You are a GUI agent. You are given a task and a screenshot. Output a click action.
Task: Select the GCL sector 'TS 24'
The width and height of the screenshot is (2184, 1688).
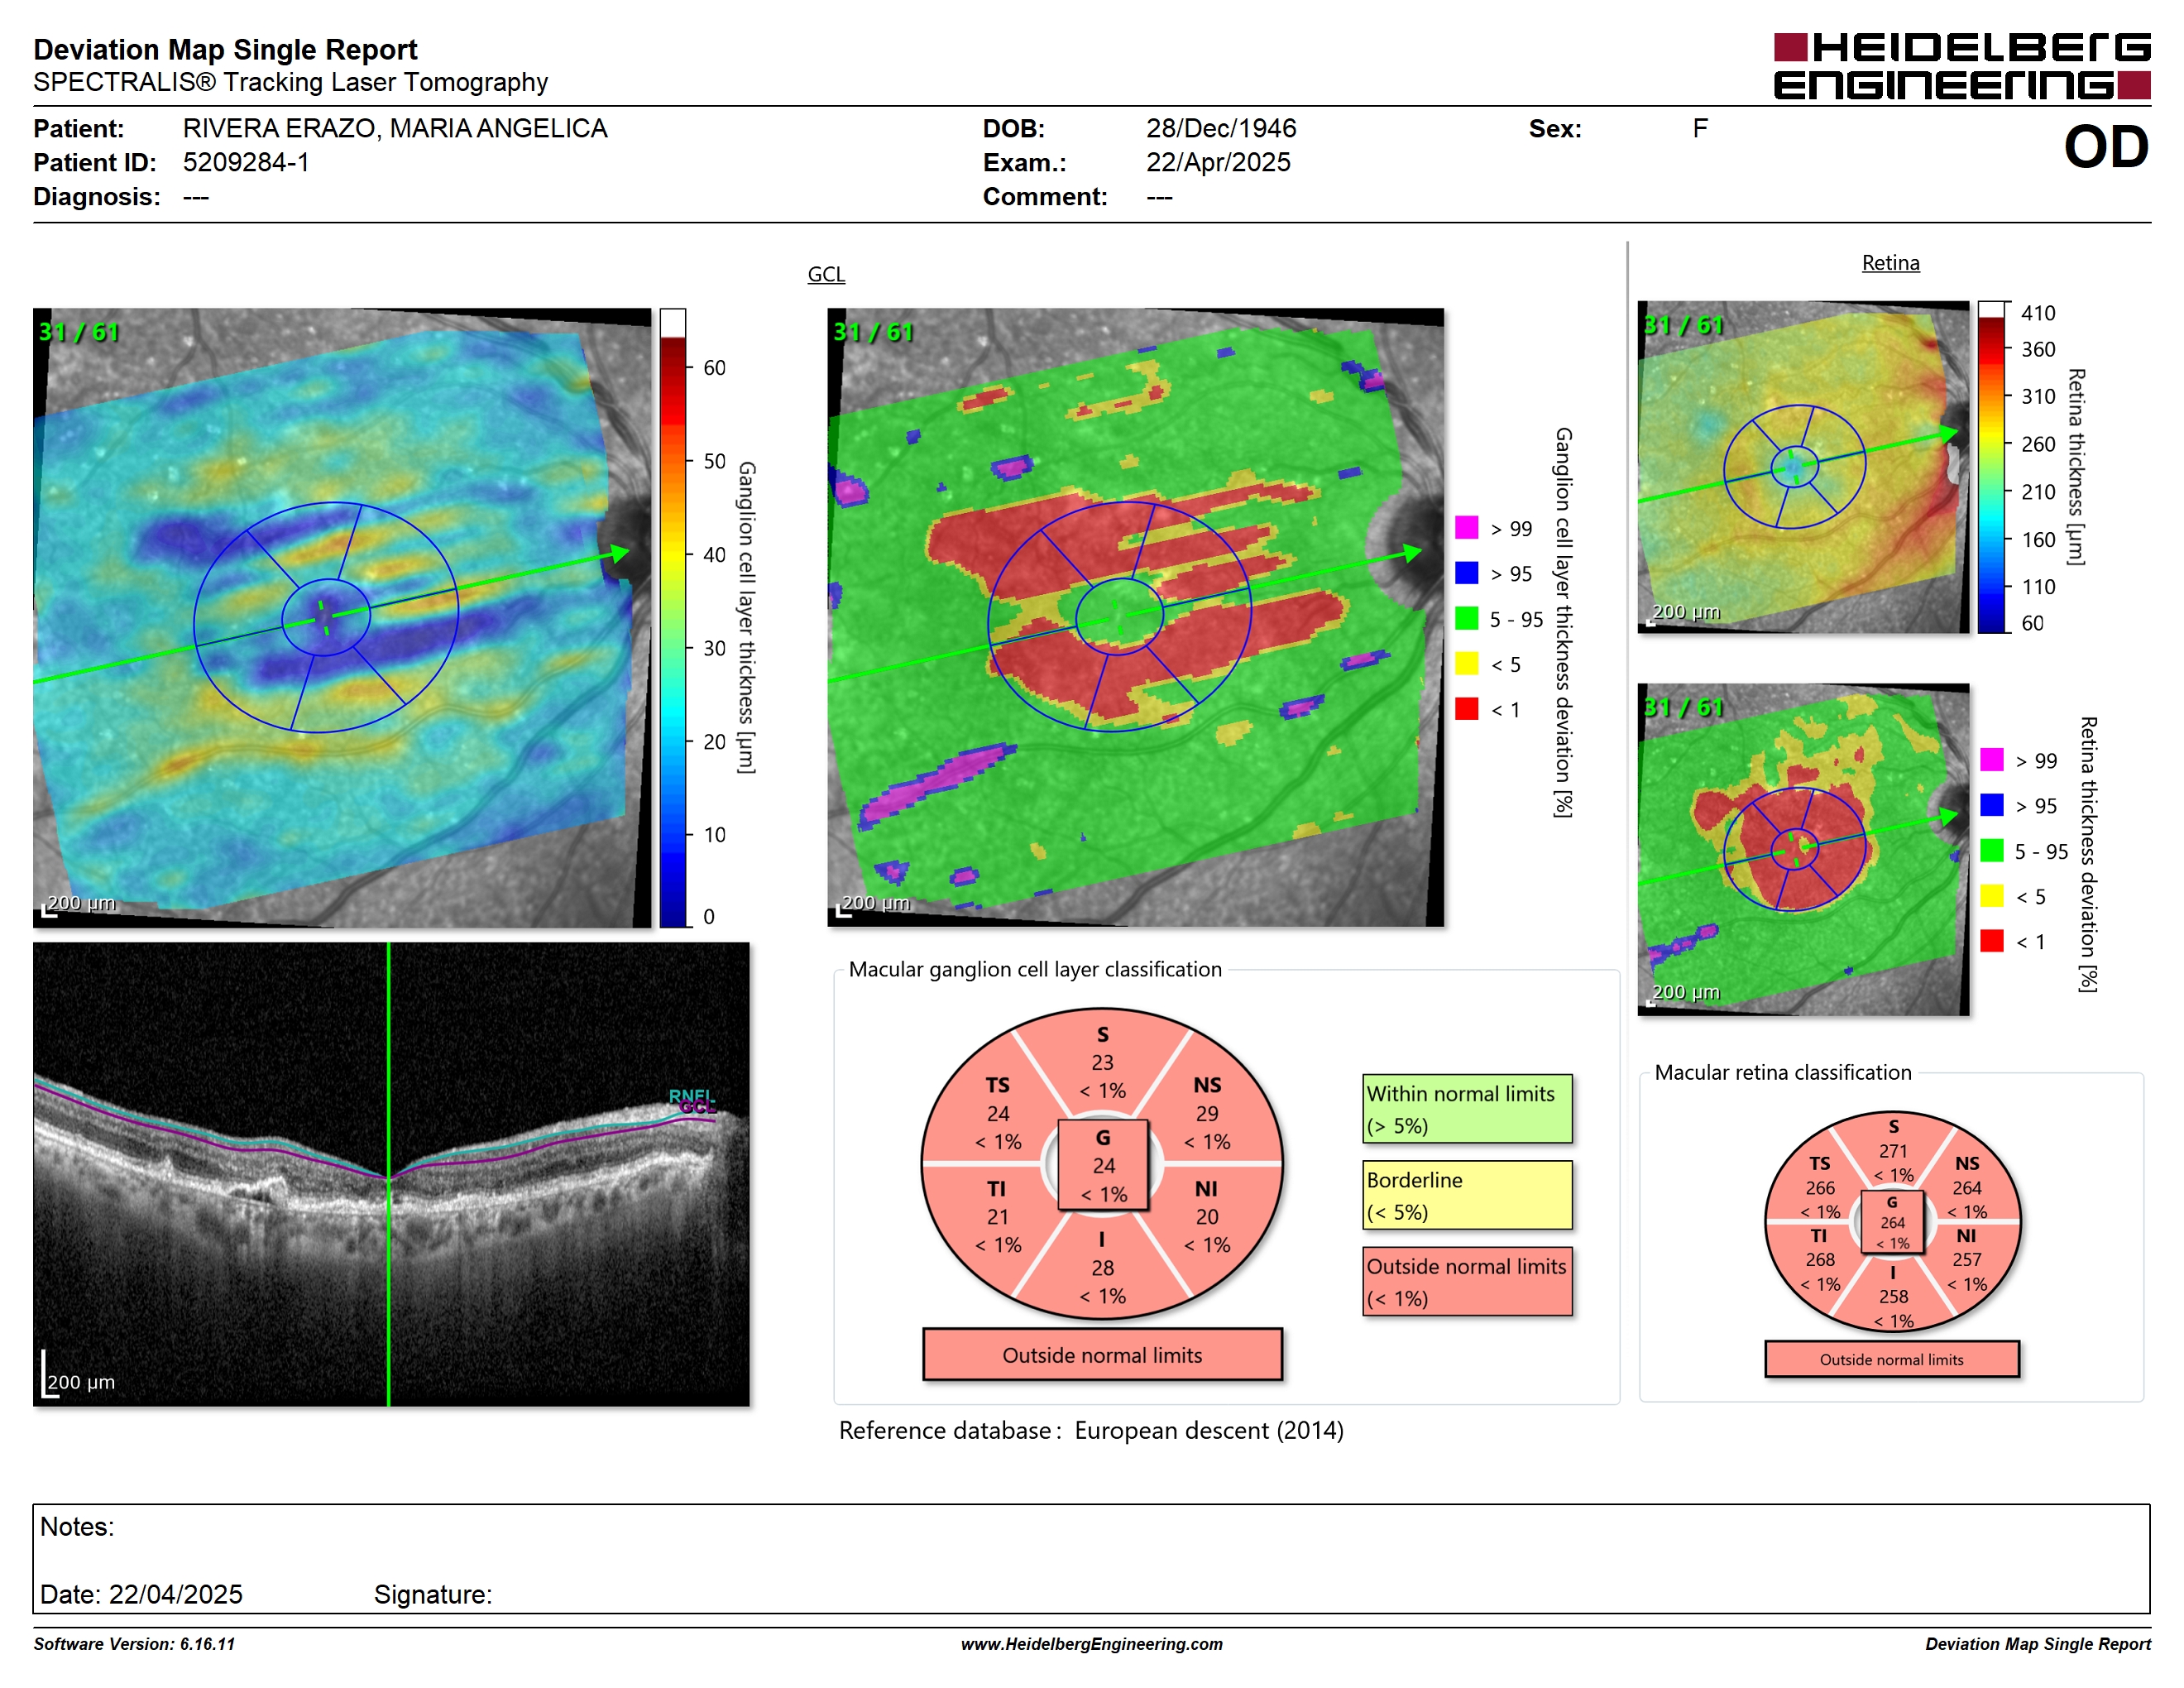997,1113
